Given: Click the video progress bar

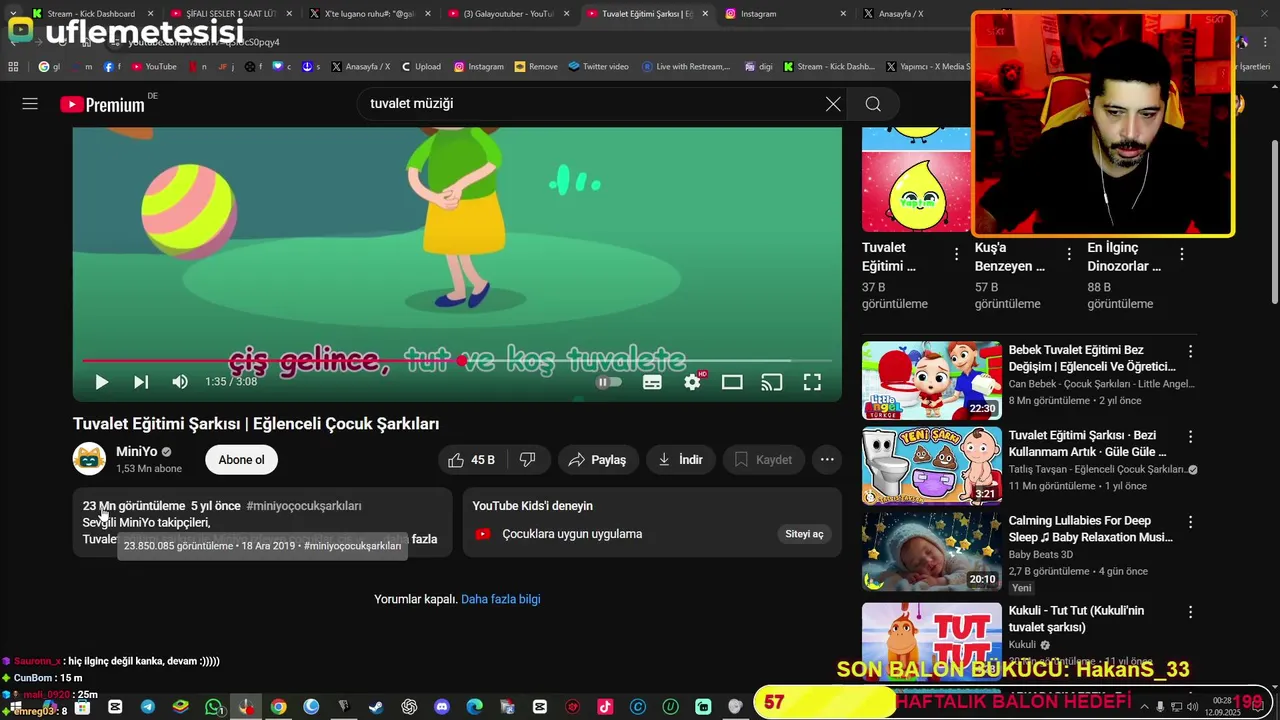Looking at the screenshot, I should pyautogui.click(x=457, y=360).
